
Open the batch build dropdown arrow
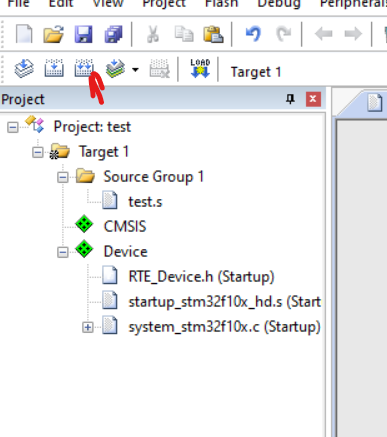135,70
